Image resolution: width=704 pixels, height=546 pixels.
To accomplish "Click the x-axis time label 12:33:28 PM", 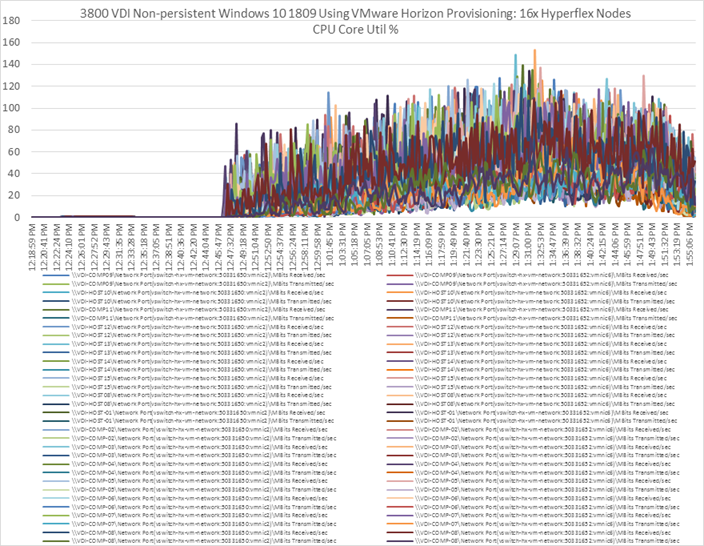I will [x=132, y=245].
